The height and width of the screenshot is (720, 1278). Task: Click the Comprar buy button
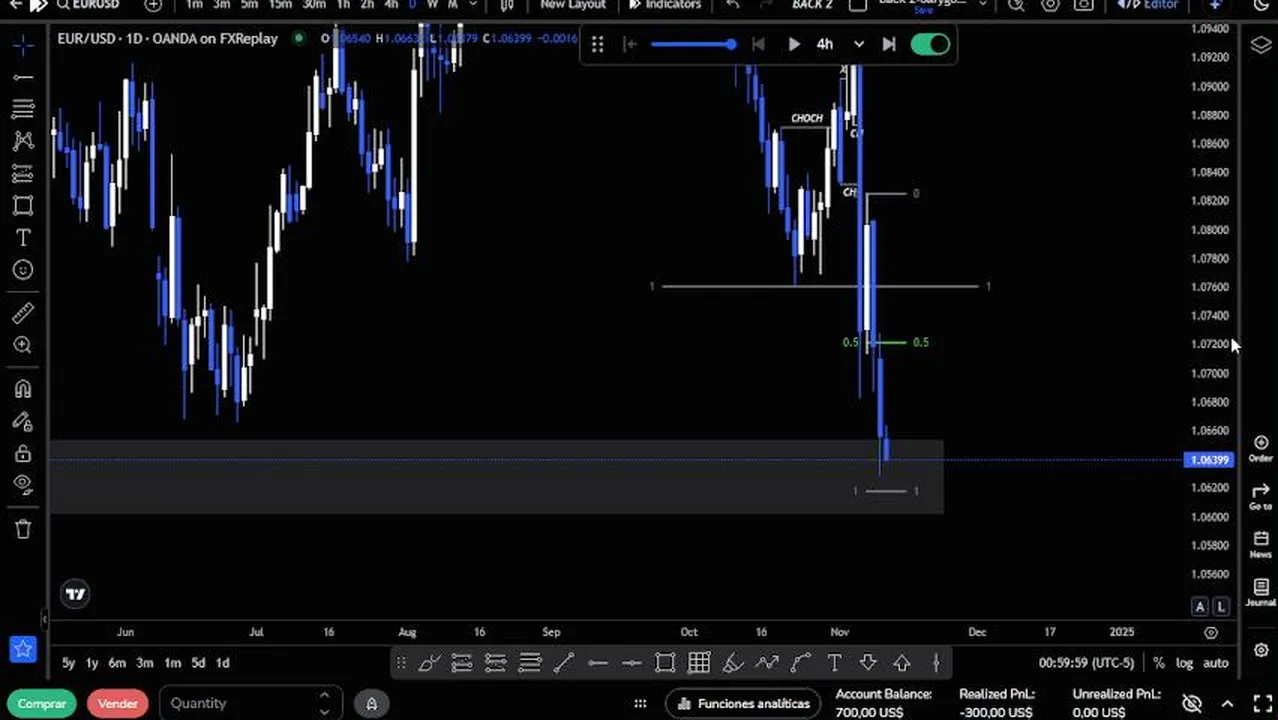[x=42, y=704]
